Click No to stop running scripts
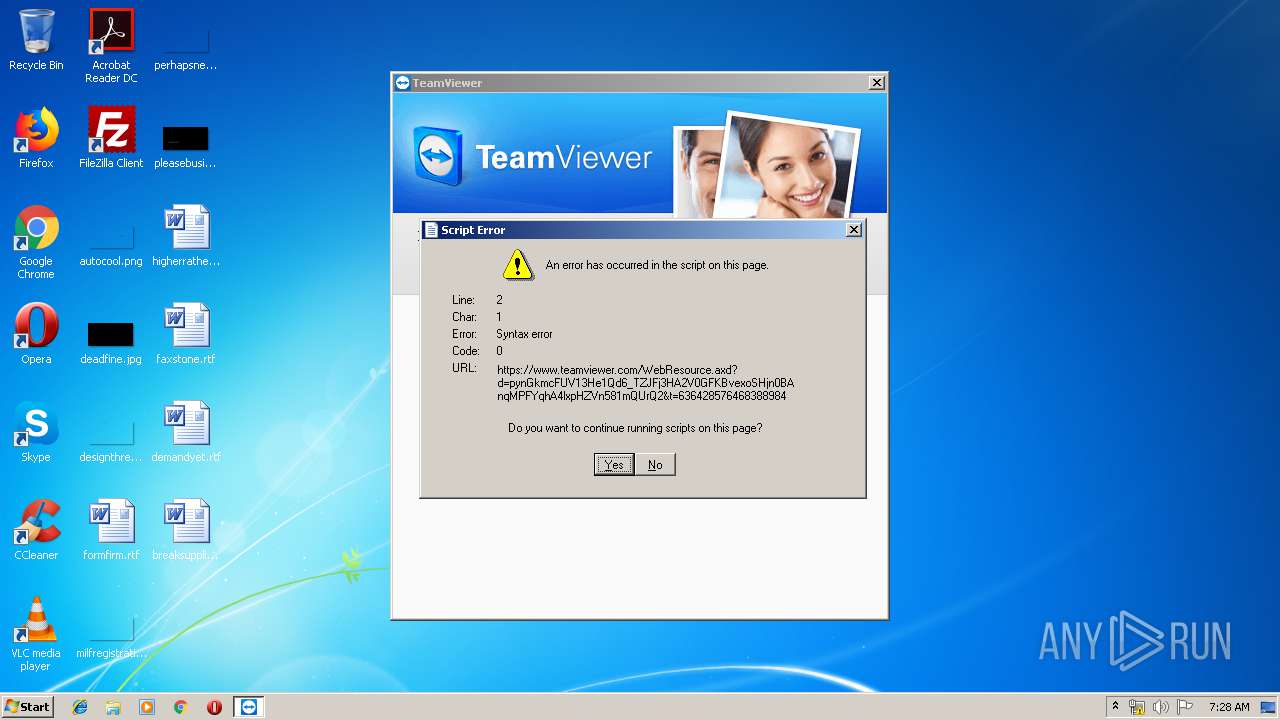The image size is (1280, 720). tap(655, 464)
